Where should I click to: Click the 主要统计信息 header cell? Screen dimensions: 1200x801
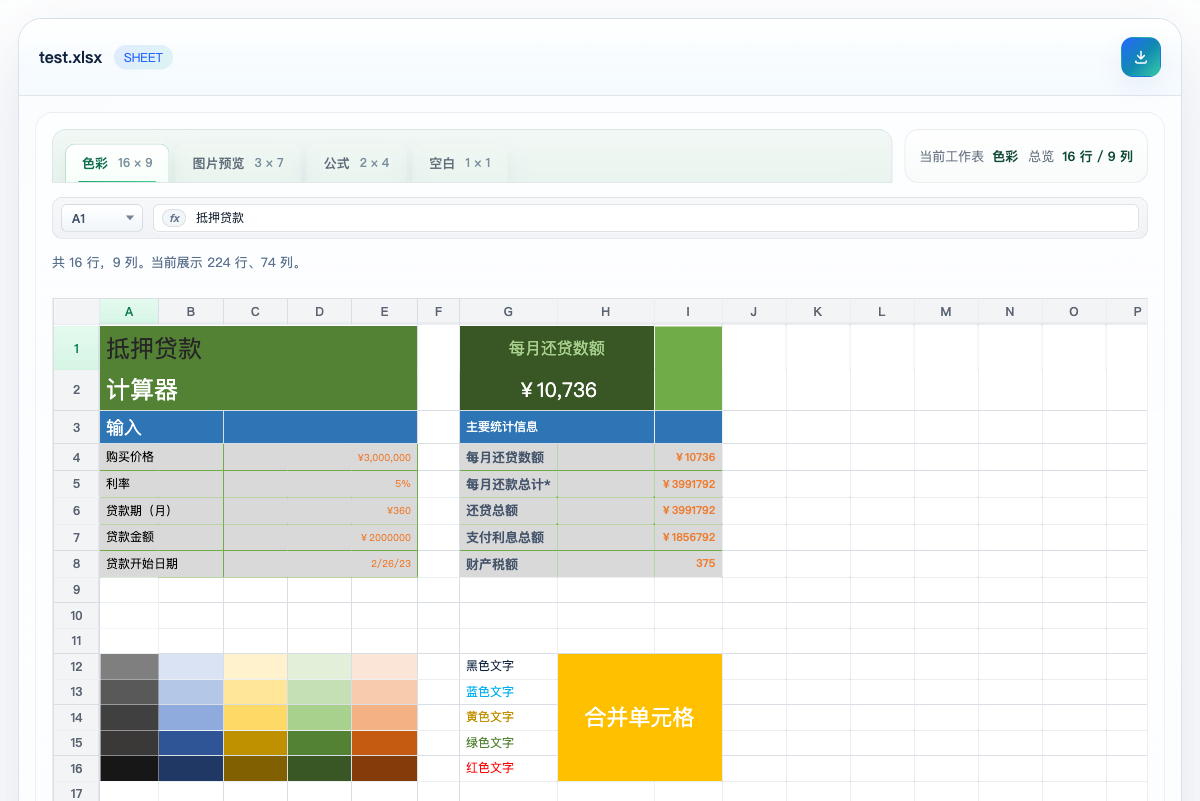(x=557, y=427)
